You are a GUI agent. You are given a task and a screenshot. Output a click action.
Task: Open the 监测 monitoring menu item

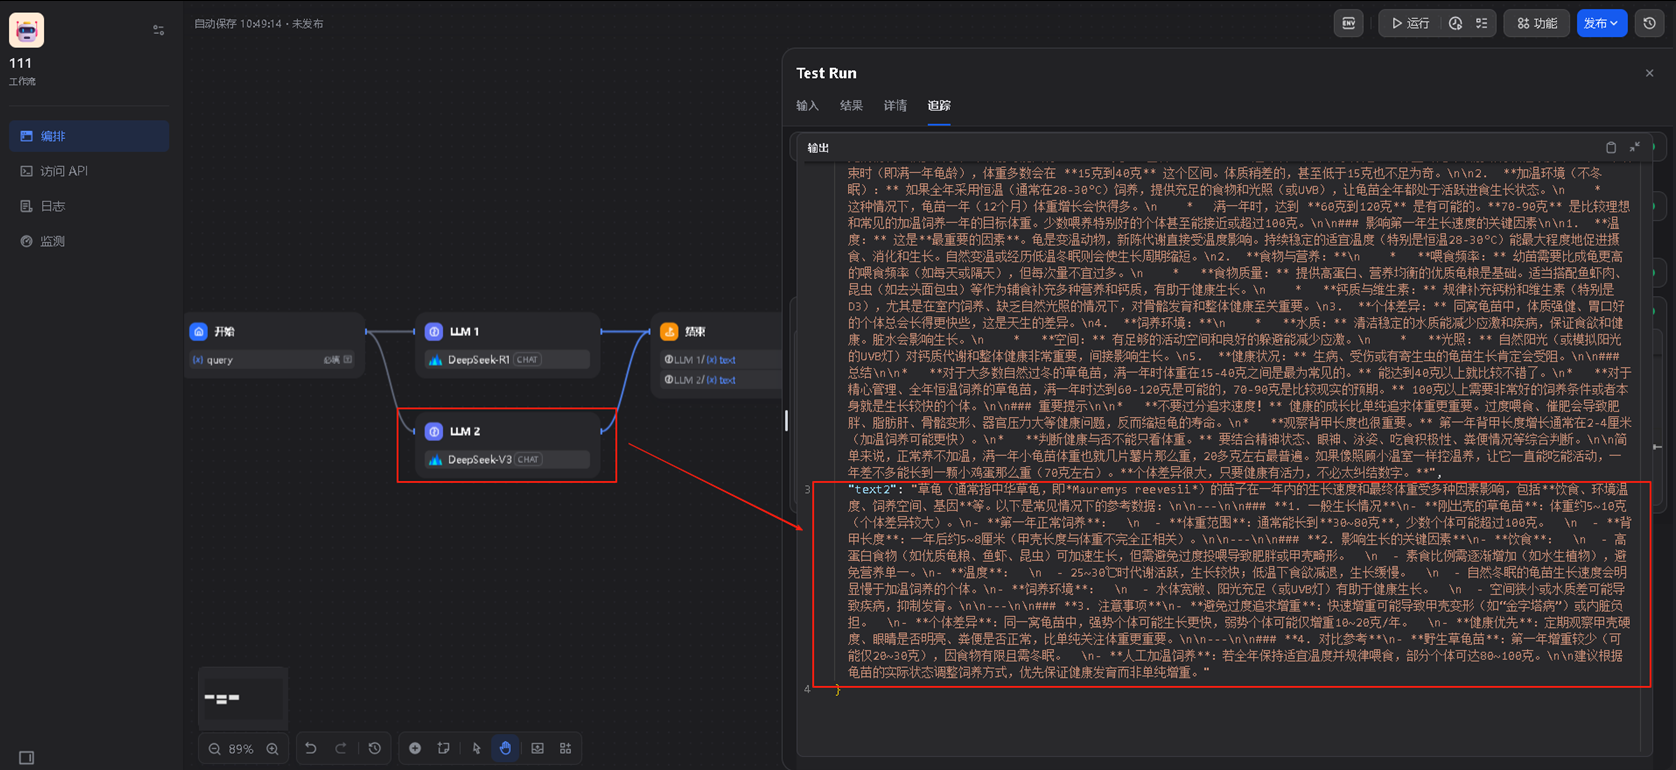pos(89,241)
